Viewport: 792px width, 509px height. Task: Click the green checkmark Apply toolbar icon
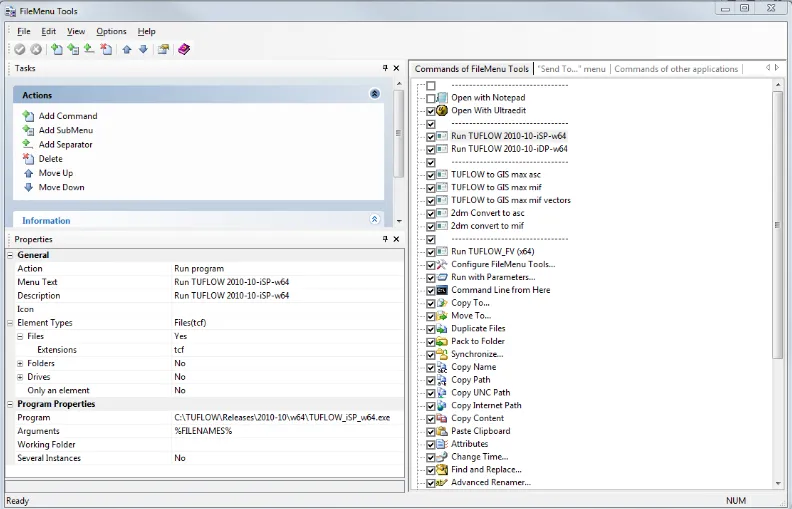pyautogui.click(x=20, y=49)
